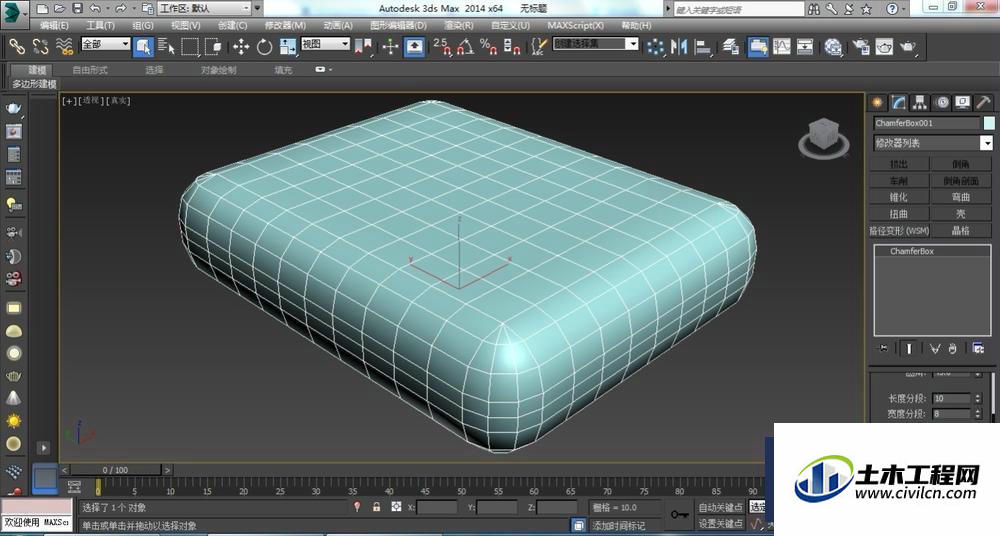Select the Select and Rotate tool

(x=264, y=47)
